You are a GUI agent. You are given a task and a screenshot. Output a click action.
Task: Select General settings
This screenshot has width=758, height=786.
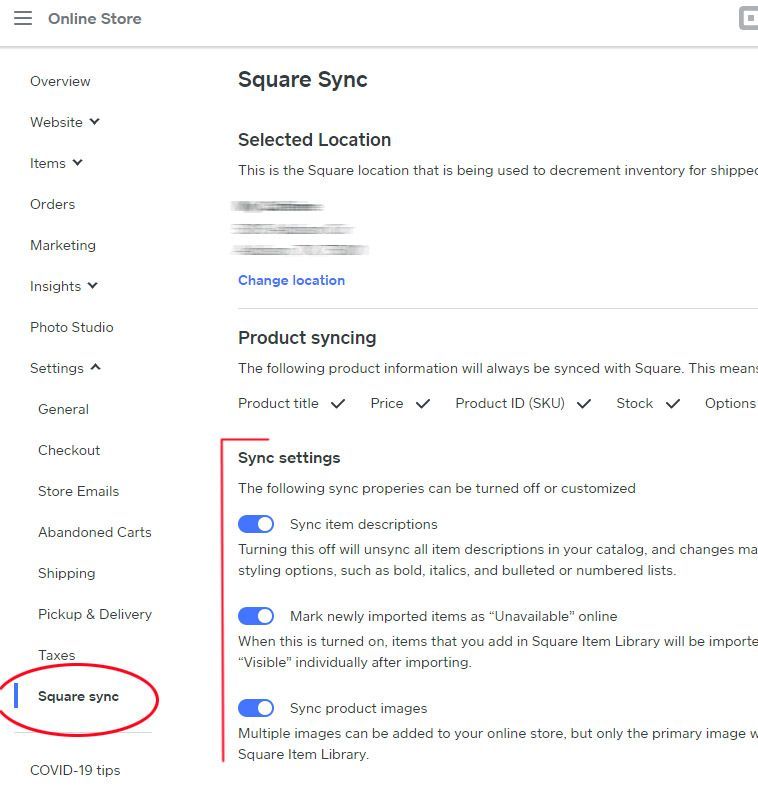coord(63,409)
